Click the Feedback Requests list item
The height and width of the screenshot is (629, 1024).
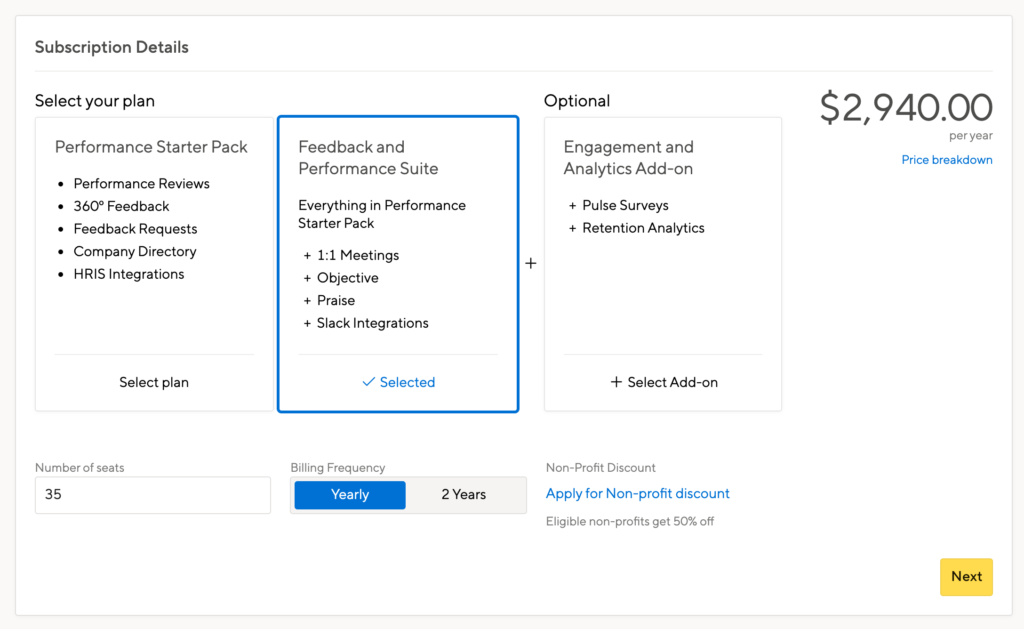pyautogui.click(x=135, y=229)
